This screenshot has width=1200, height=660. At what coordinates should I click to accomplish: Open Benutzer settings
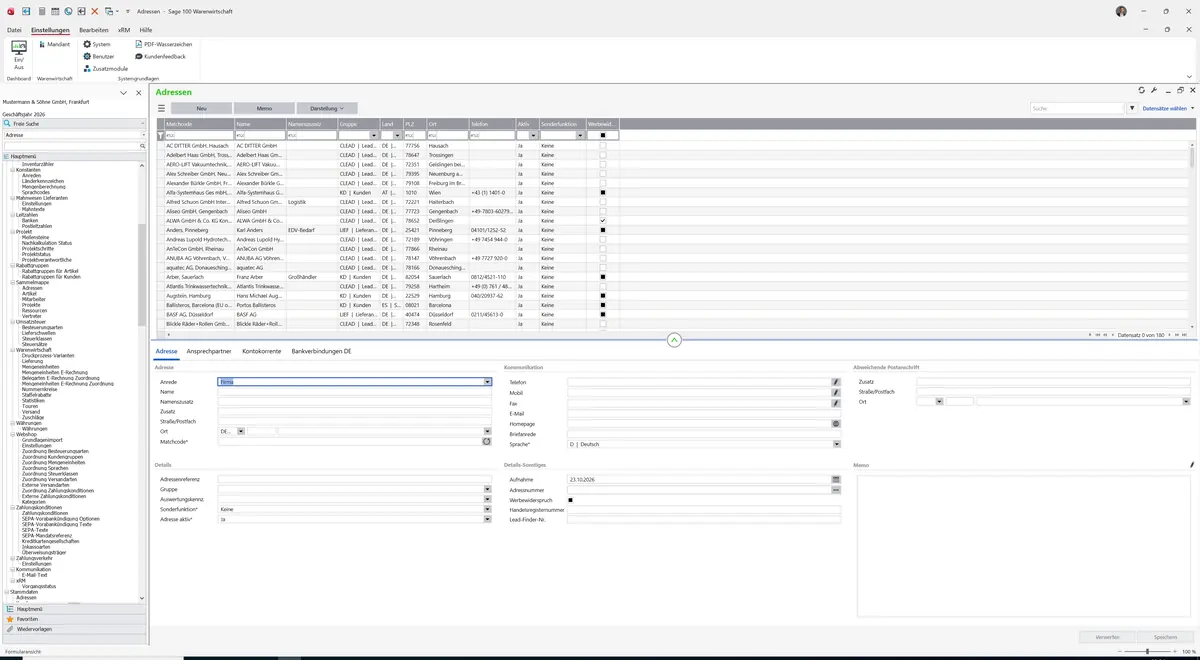tap(99, 57)
